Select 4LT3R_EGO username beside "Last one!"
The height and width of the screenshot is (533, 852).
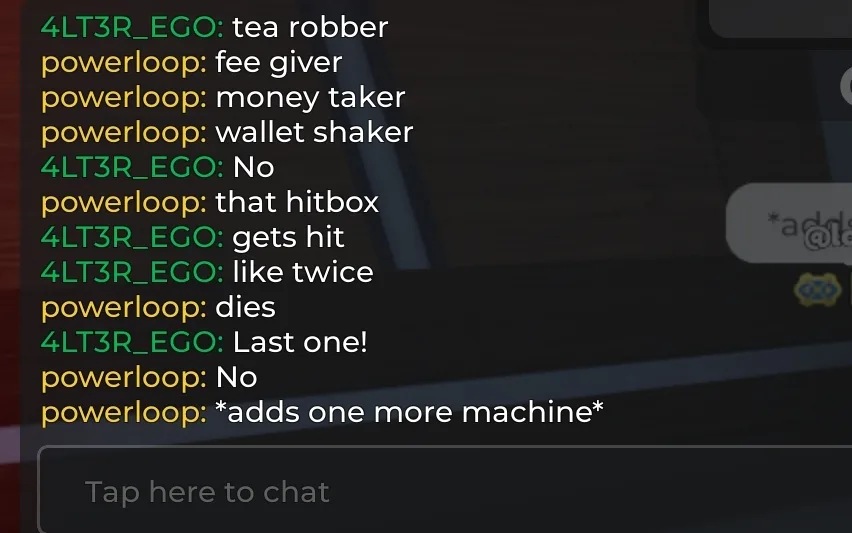pyautogui.click(x=131, y=342)
